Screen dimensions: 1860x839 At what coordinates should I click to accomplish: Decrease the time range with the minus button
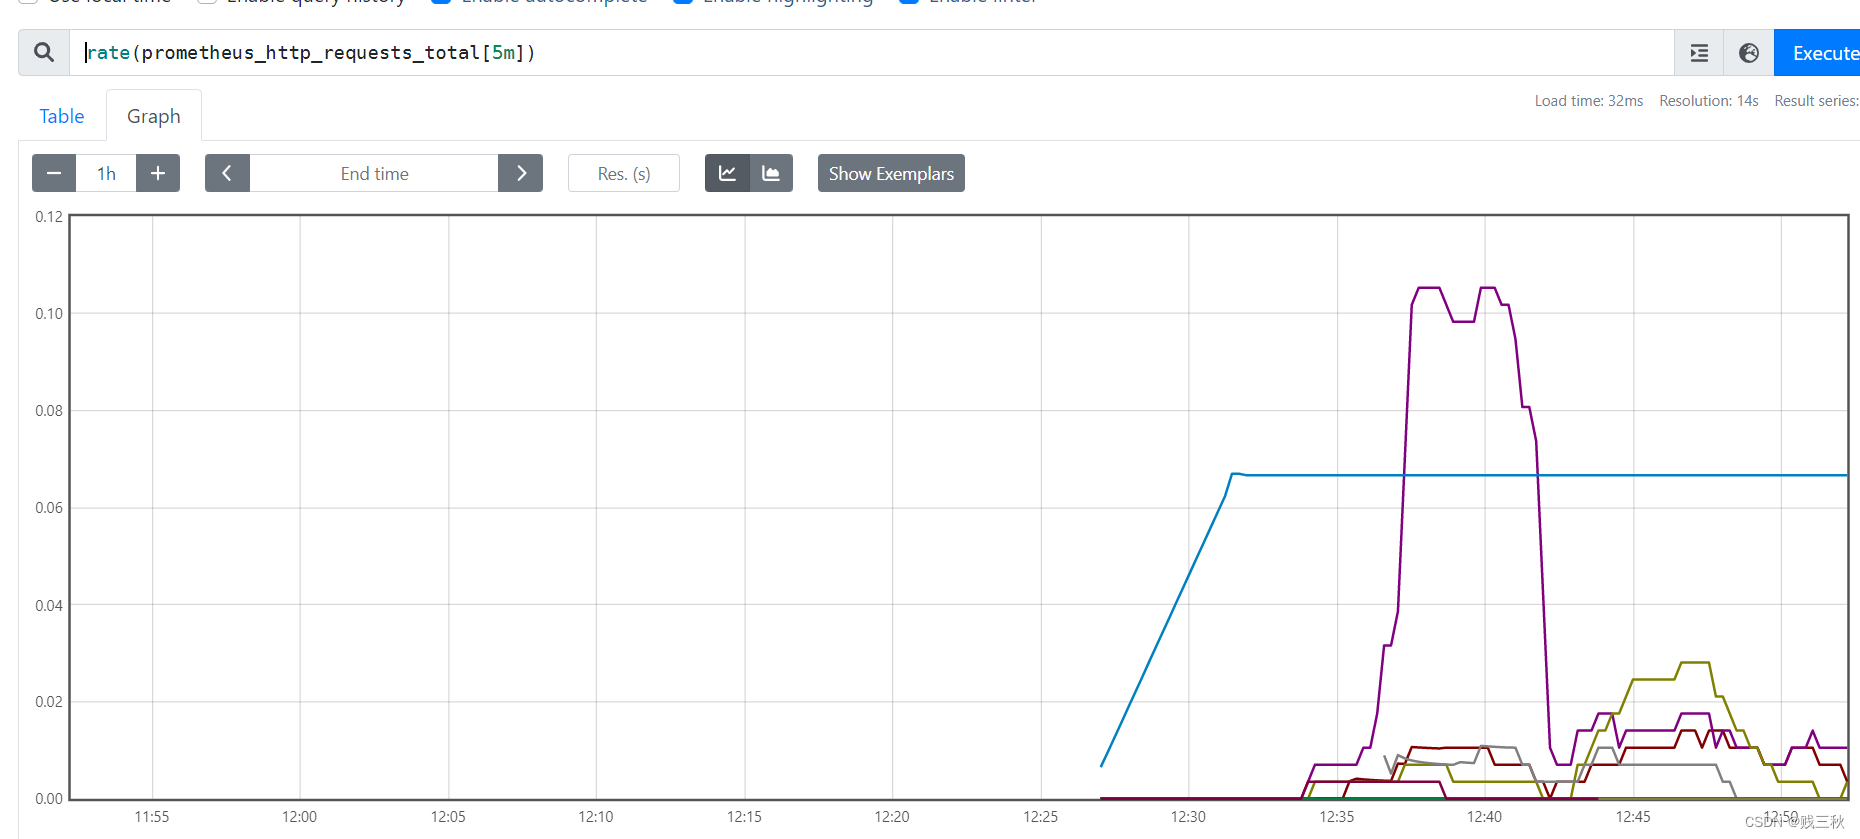(54, 173)
